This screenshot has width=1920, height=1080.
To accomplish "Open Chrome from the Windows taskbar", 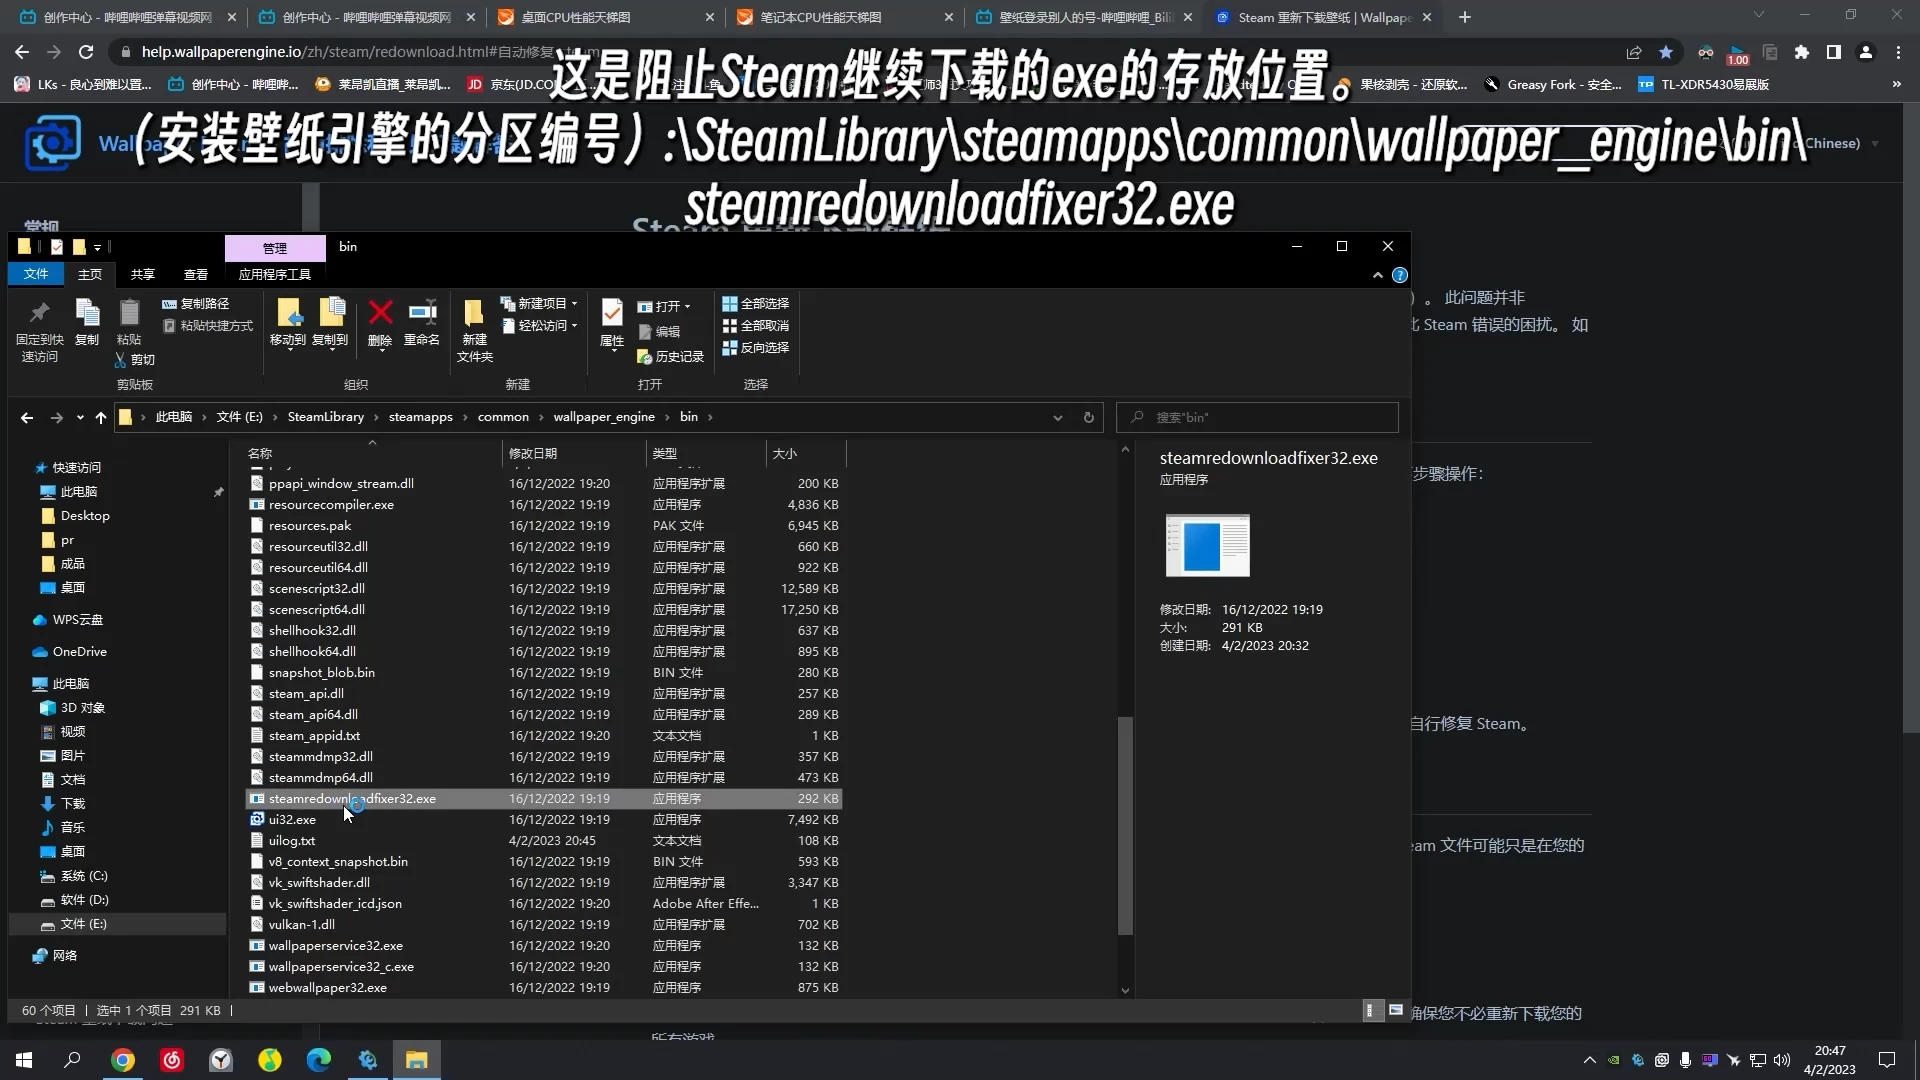I will point(123,1060).
